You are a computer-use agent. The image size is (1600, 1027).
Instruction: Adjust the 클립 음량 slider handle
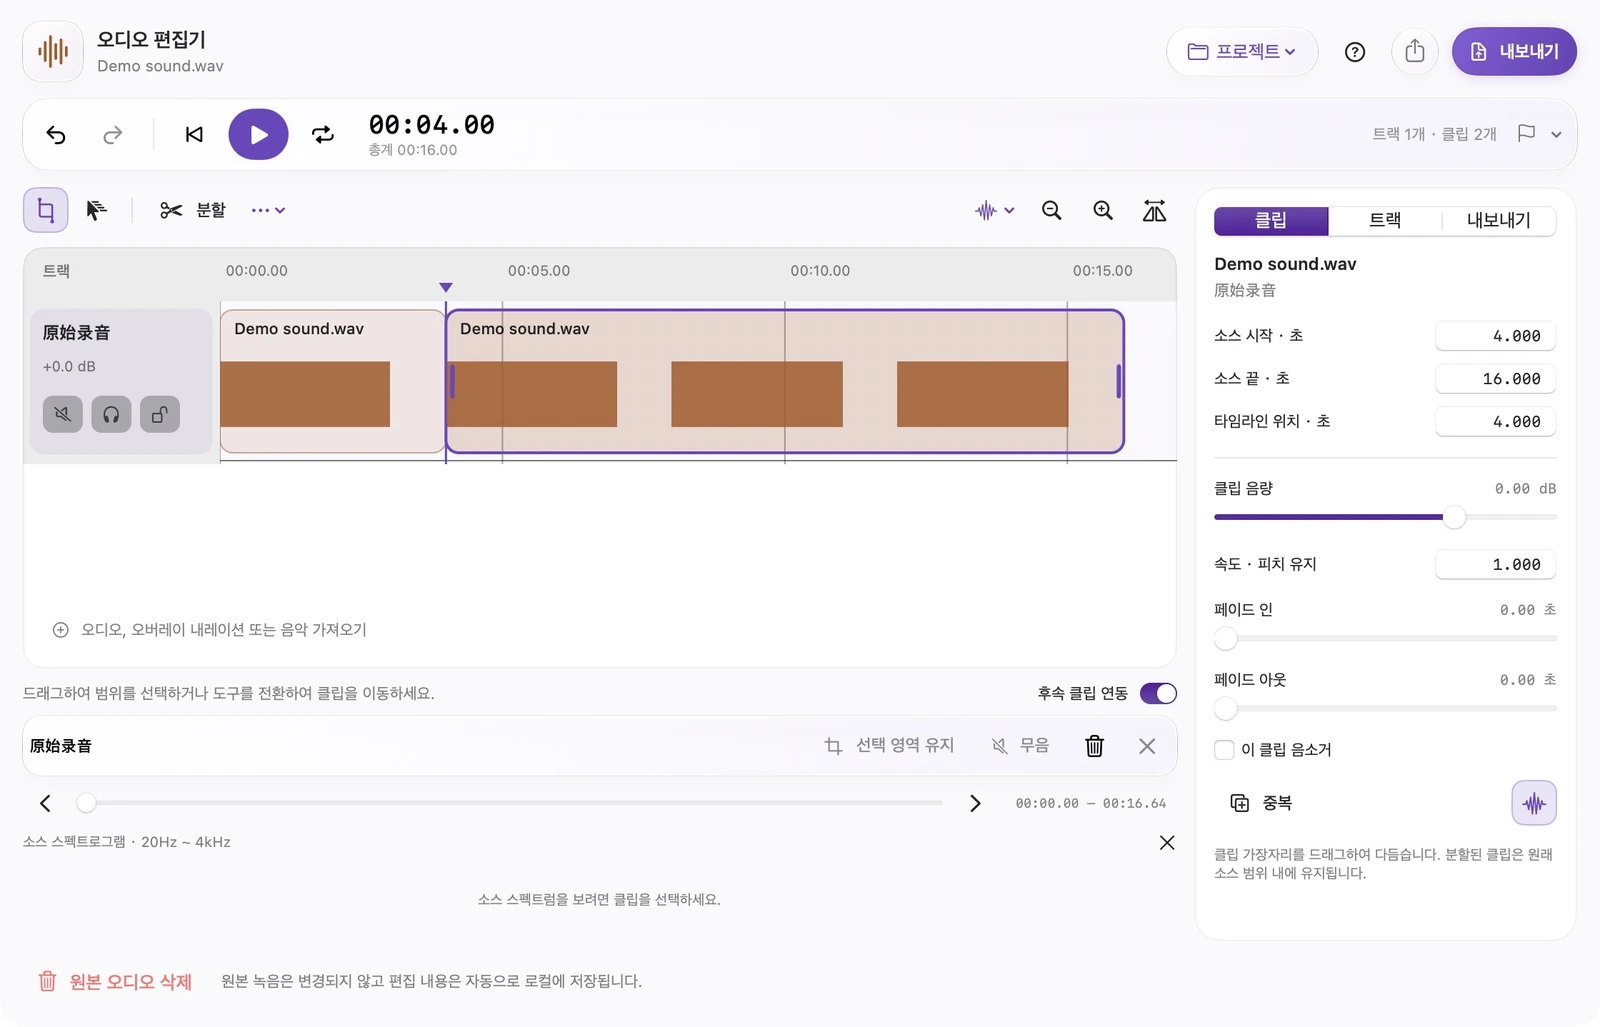pos(1454,517)
